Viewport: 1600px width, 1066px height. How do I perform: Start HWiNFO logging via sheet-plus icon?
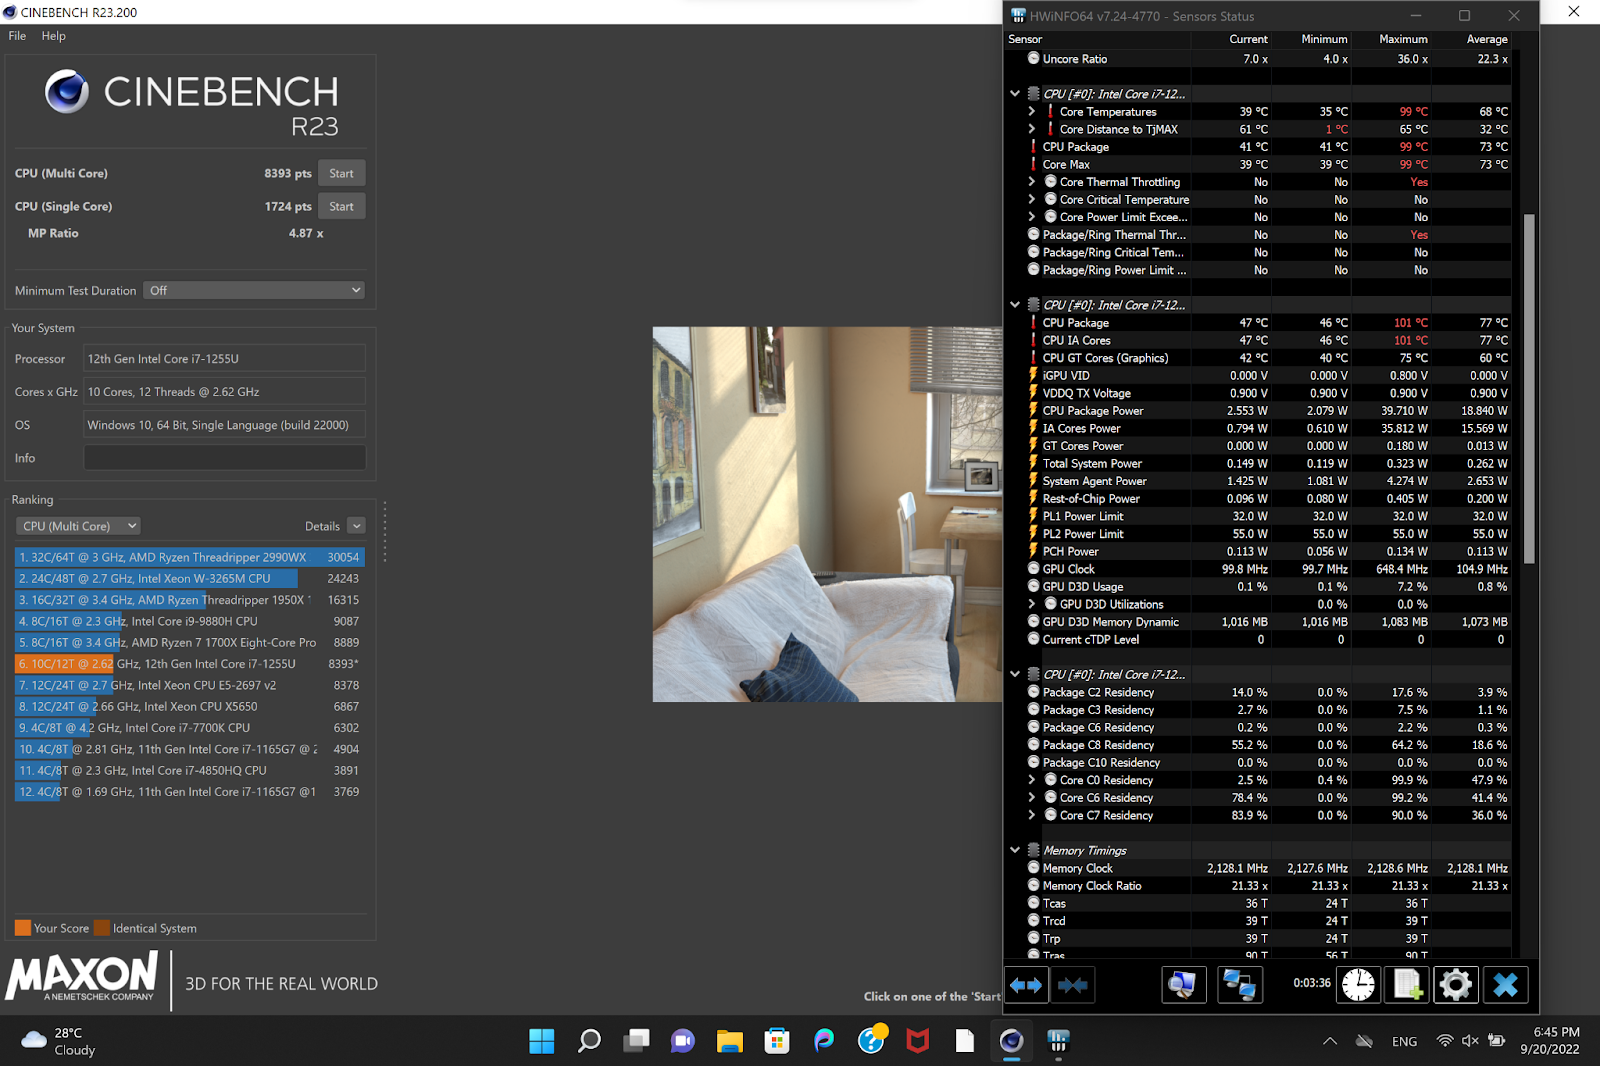coord(1407,985)
